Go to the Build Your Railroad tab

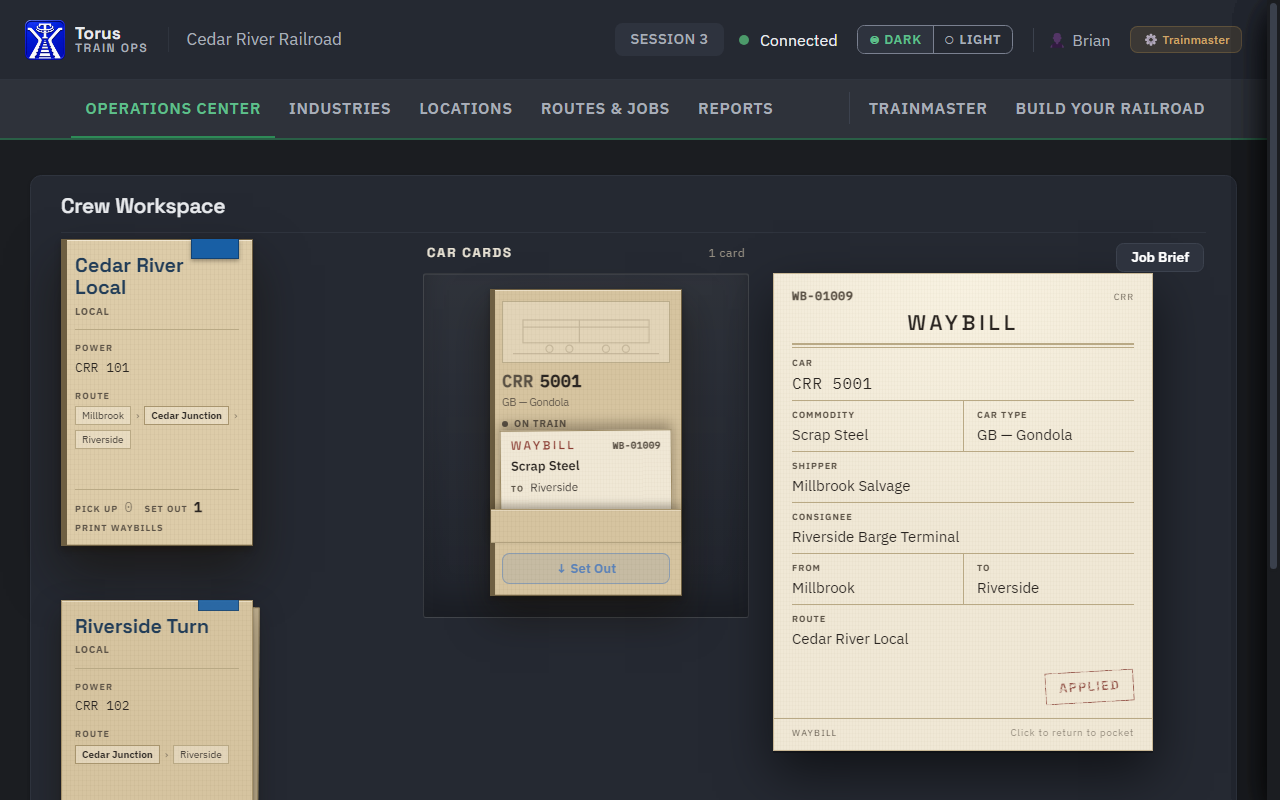1110,109
